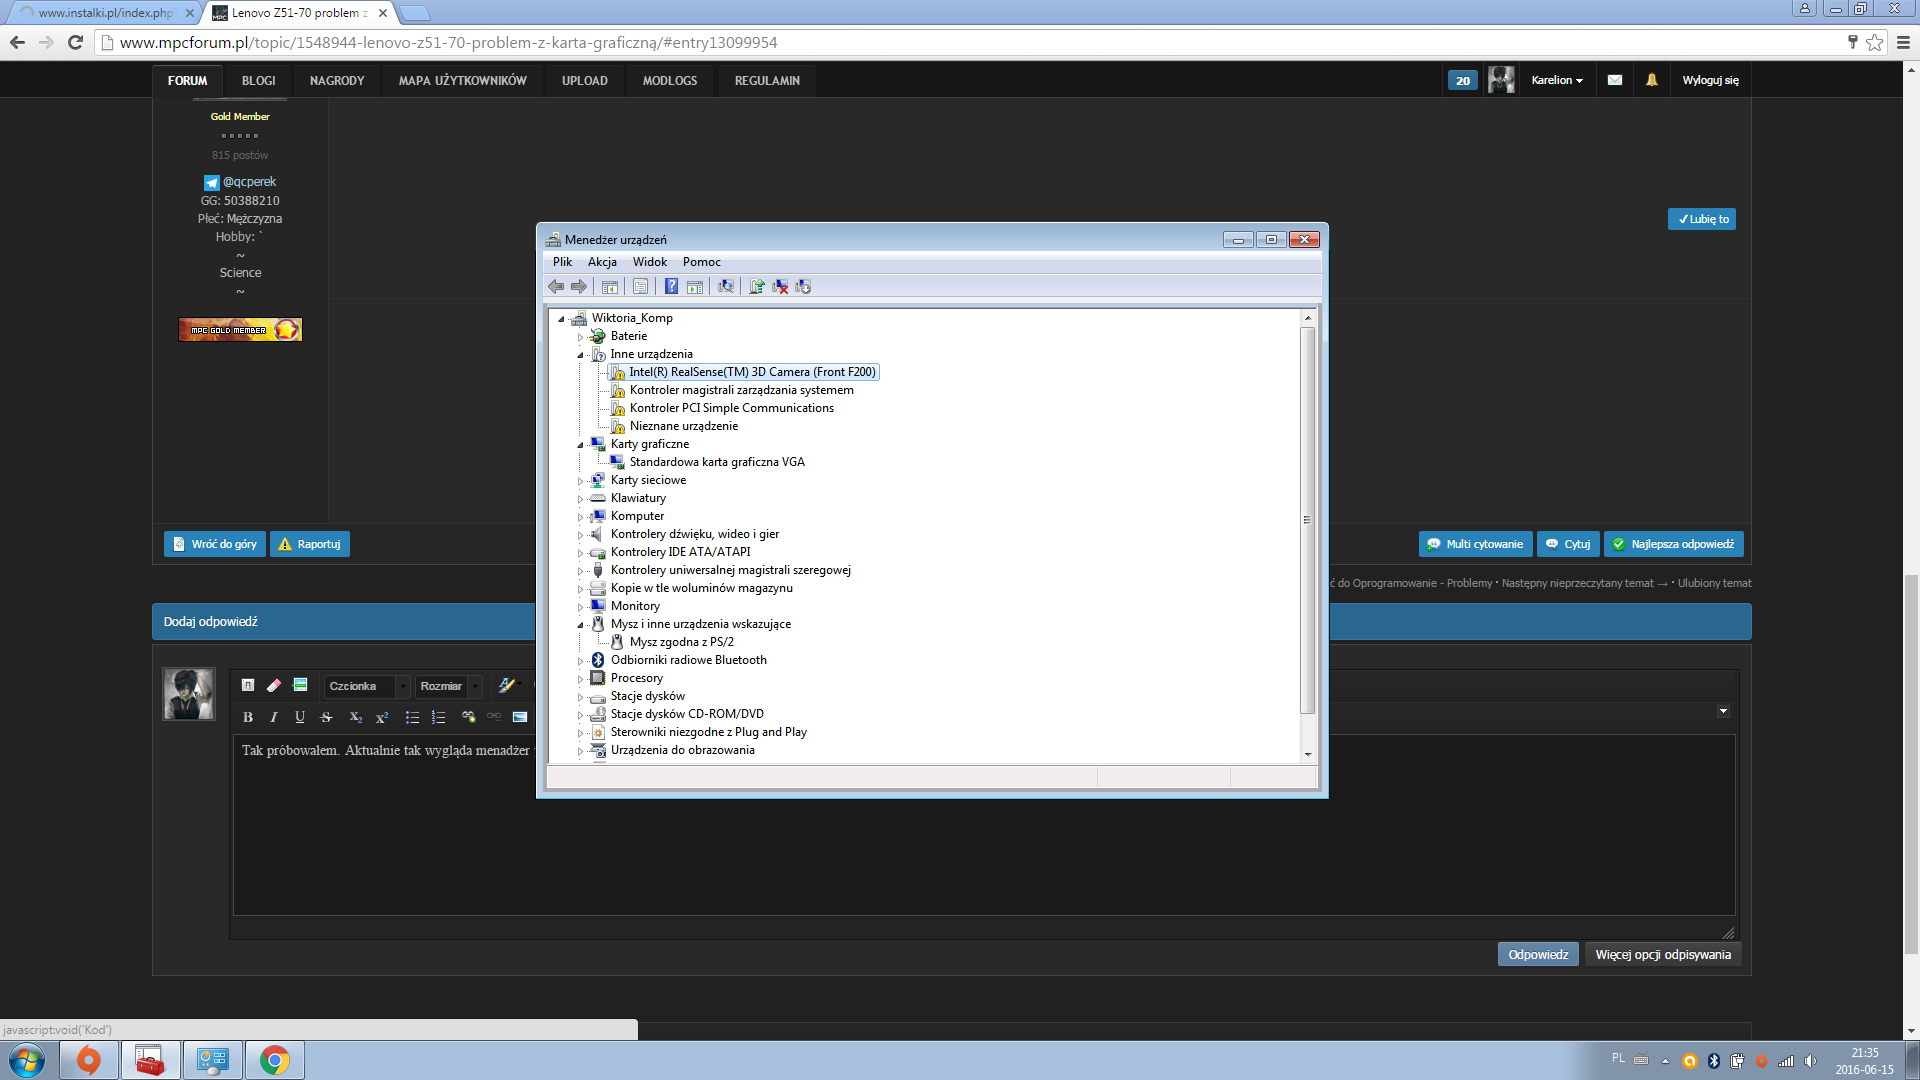Toggle the editor light switch mode icon
This screenshot has width=1920, height=1080.
coord(248,686)
